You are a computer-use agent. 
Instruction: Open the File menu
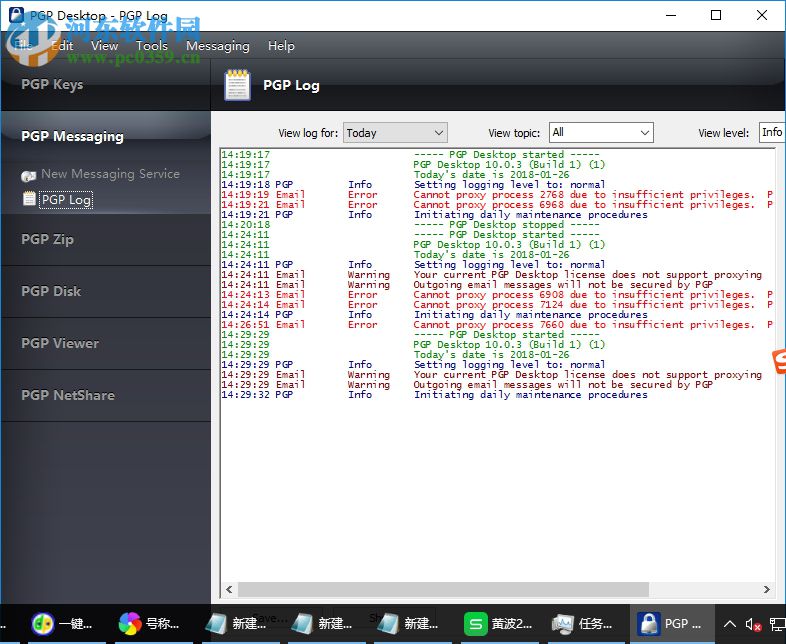(x=24, y=46)
